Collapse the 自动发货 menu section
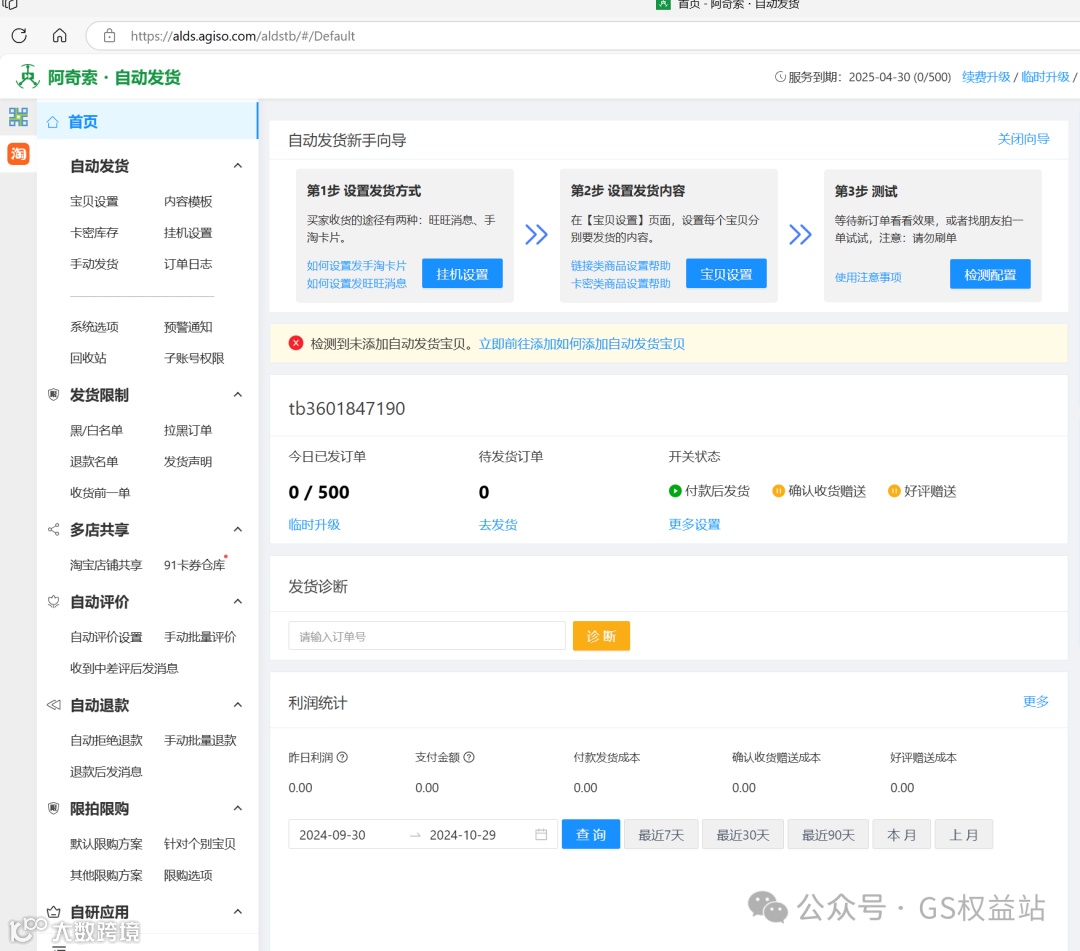 [238, 165]
